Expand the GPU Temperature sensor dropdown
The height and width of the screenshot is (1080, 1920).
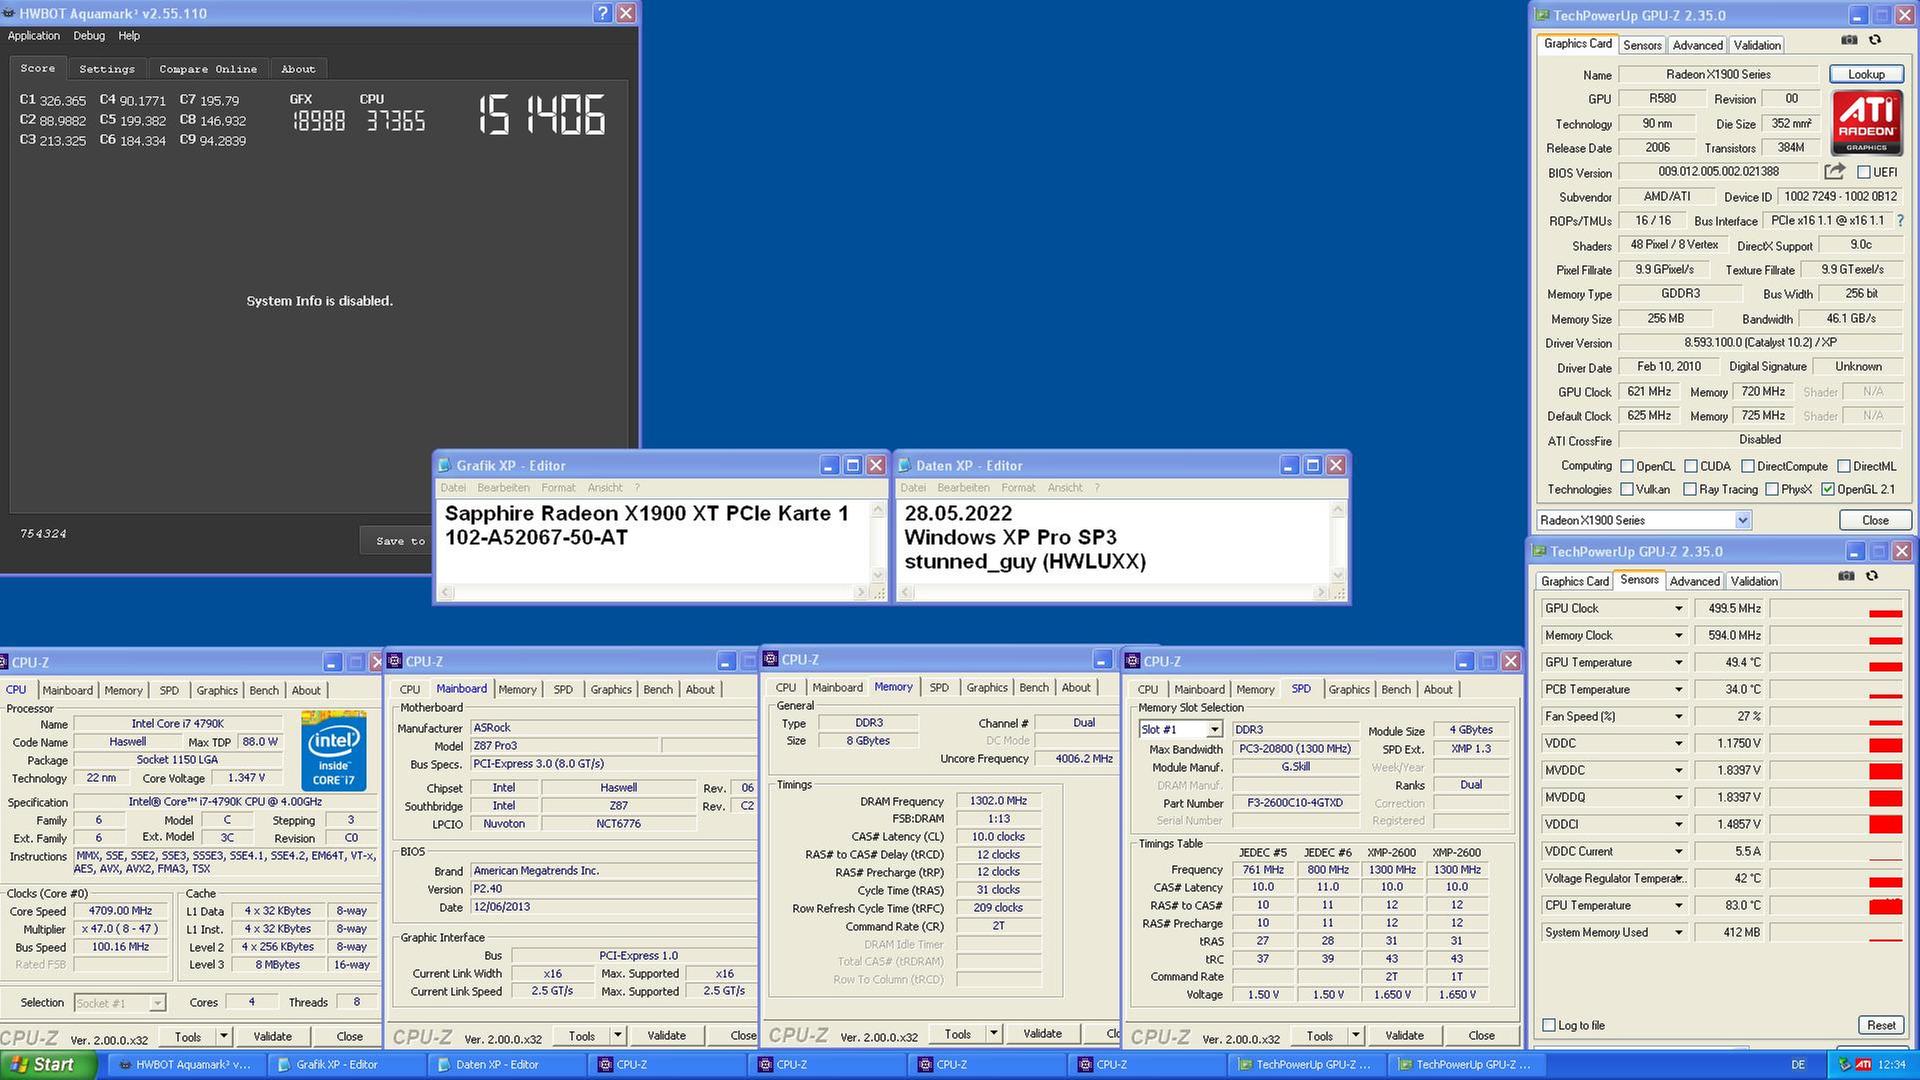coord(1679,662)
